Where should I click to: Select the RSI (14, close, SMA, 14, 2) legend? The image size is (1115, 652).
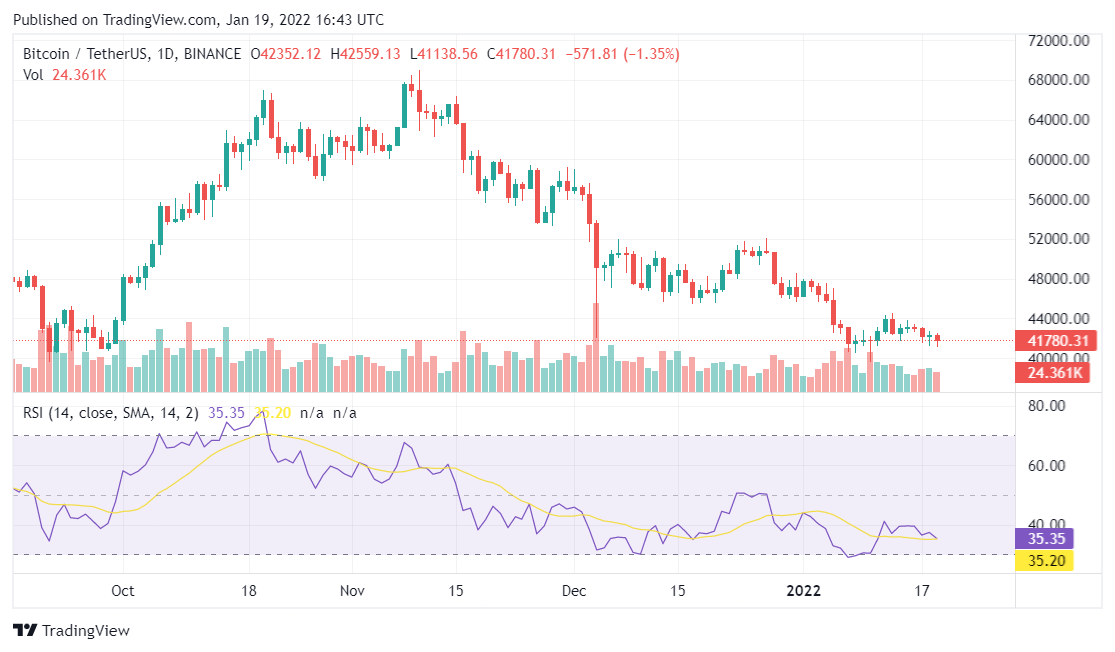click(x=112, y=412)
